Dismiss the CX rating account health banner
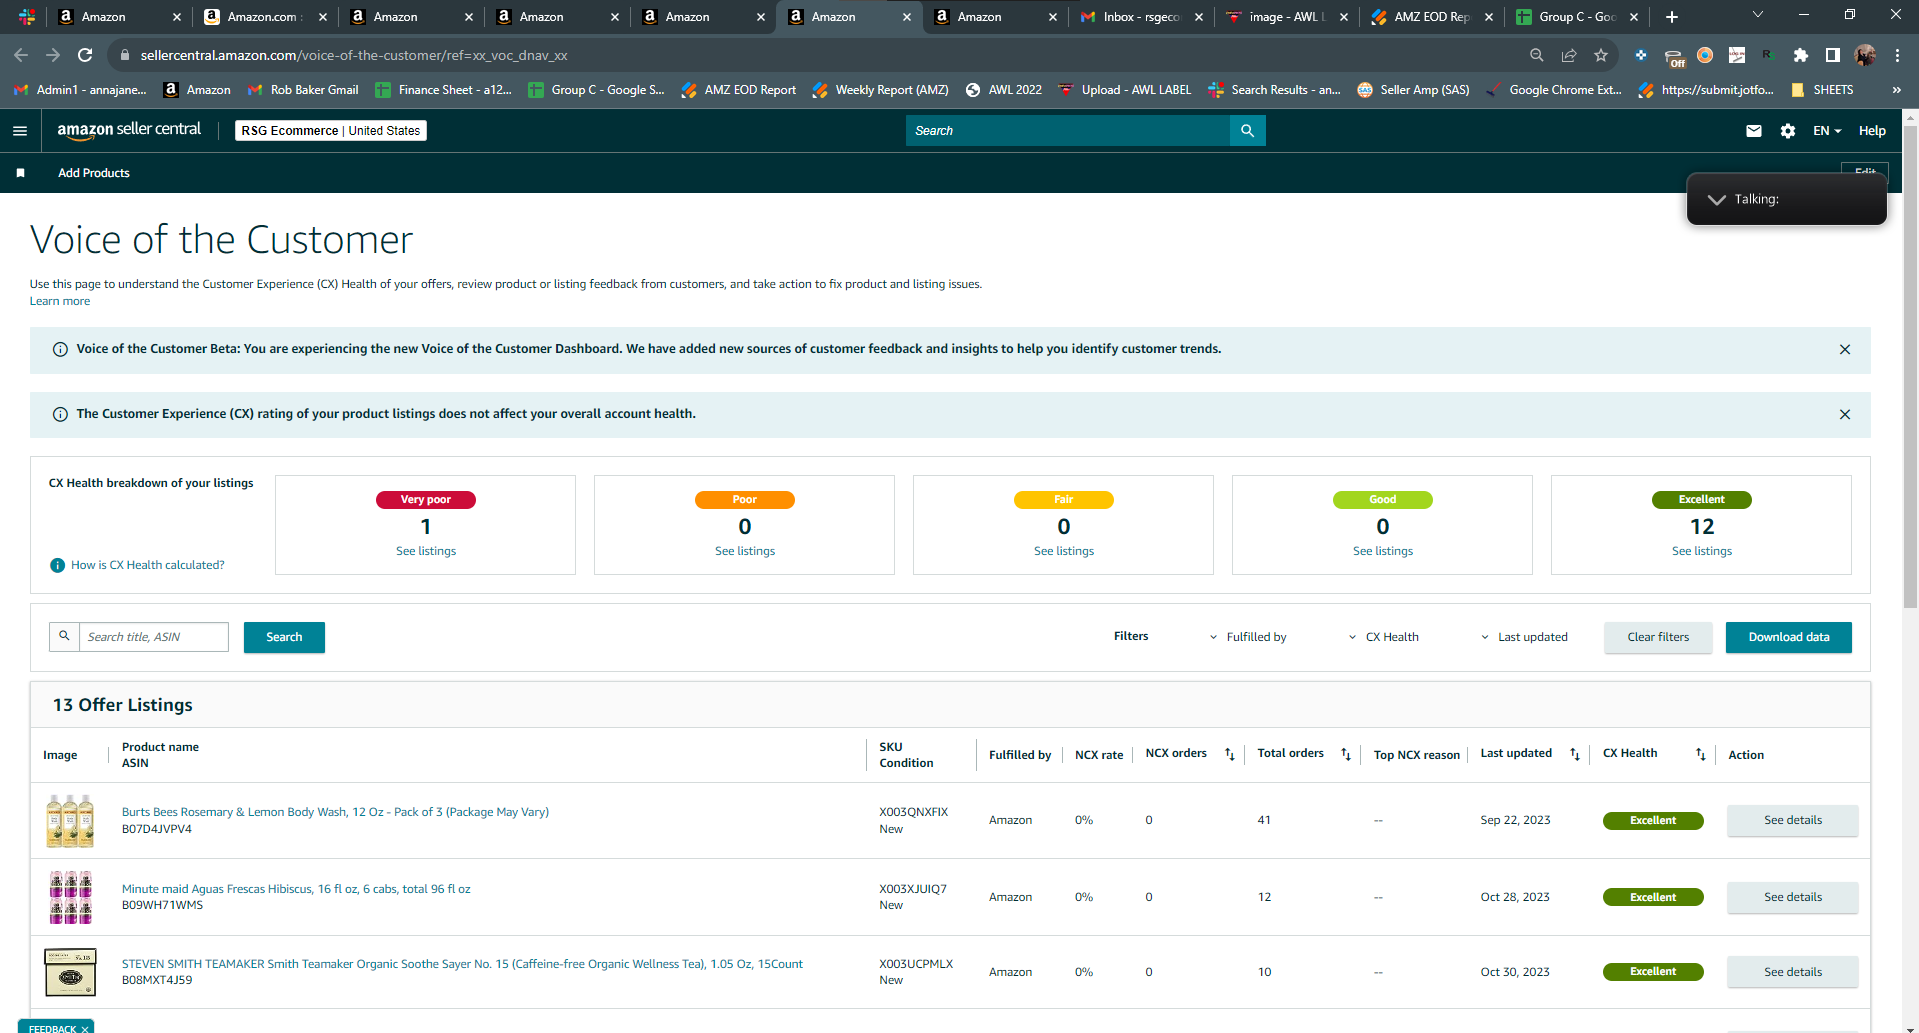 pos(1845,414)
